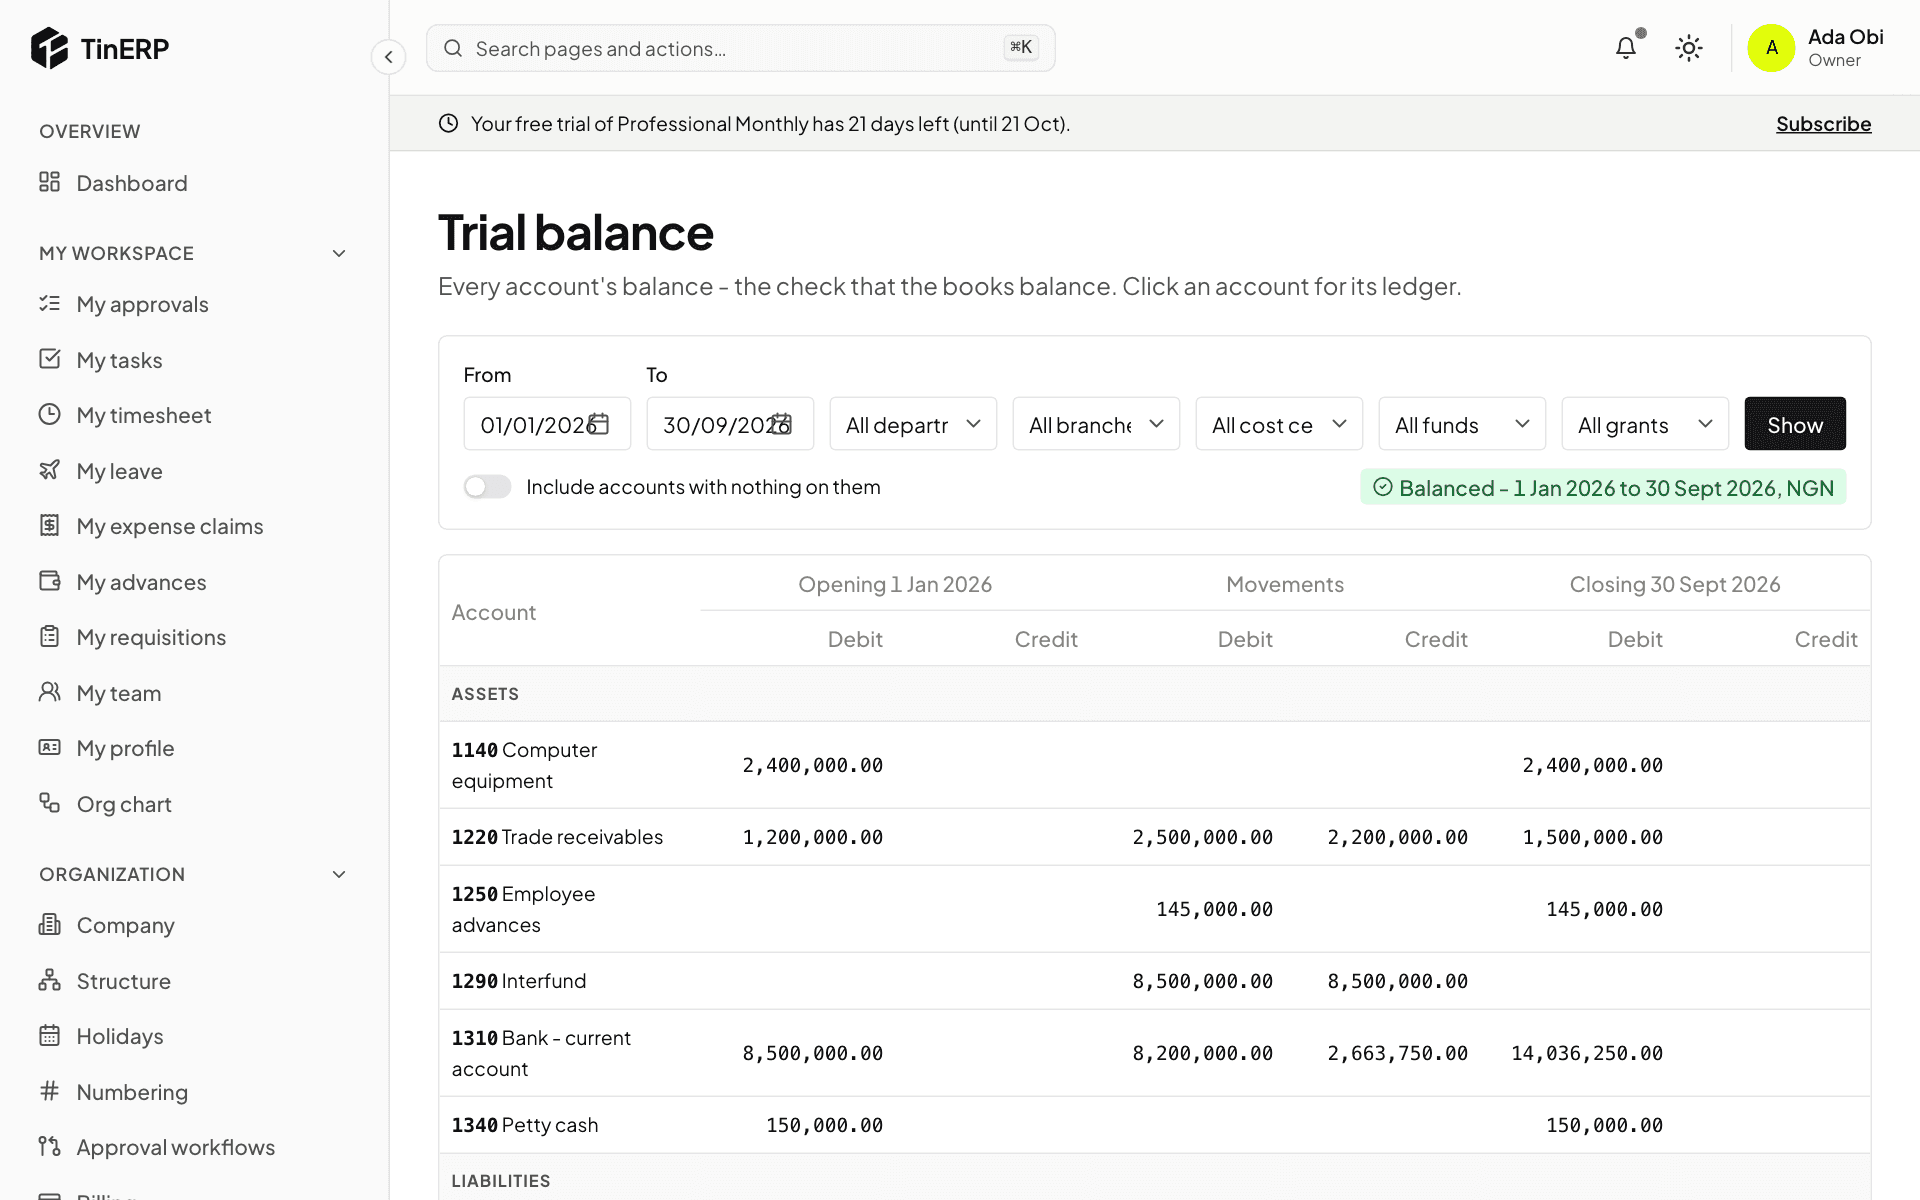
Task: Open the 1310 Bank - current account ledger
Action: coord(541,1053)
